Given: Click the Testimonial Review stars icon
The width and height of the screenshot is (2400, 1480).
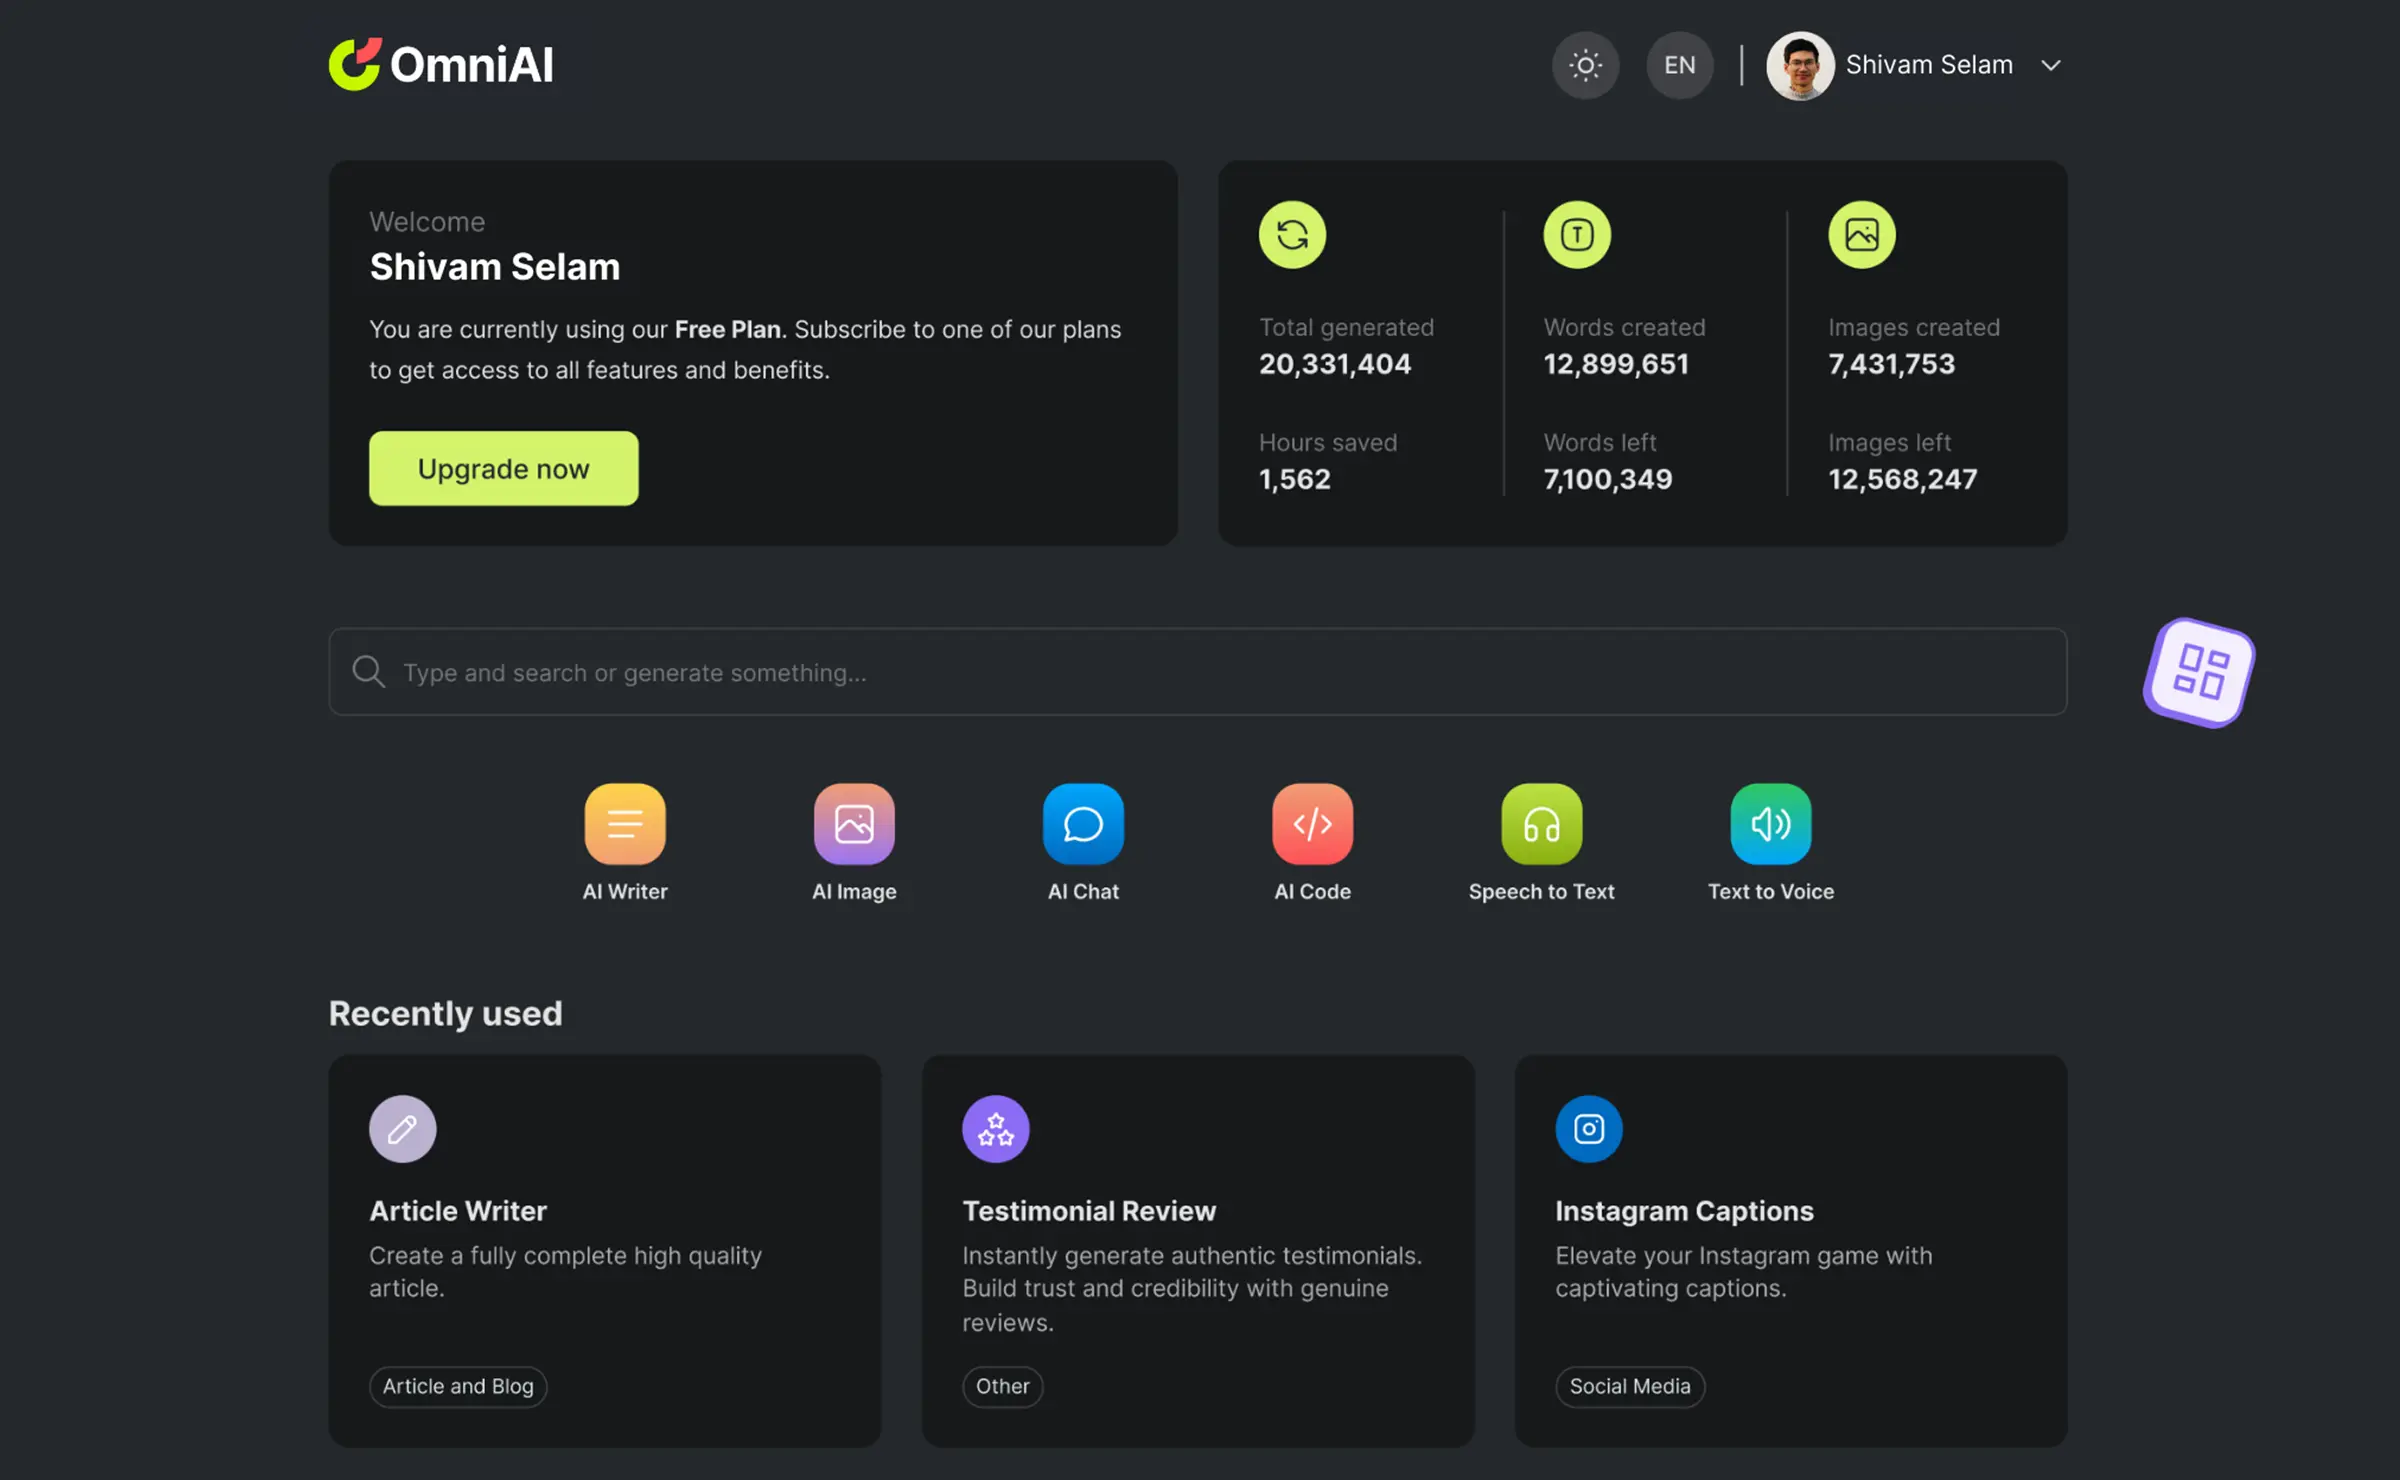Looking at the screenshot, I should tap(996, 1129).
